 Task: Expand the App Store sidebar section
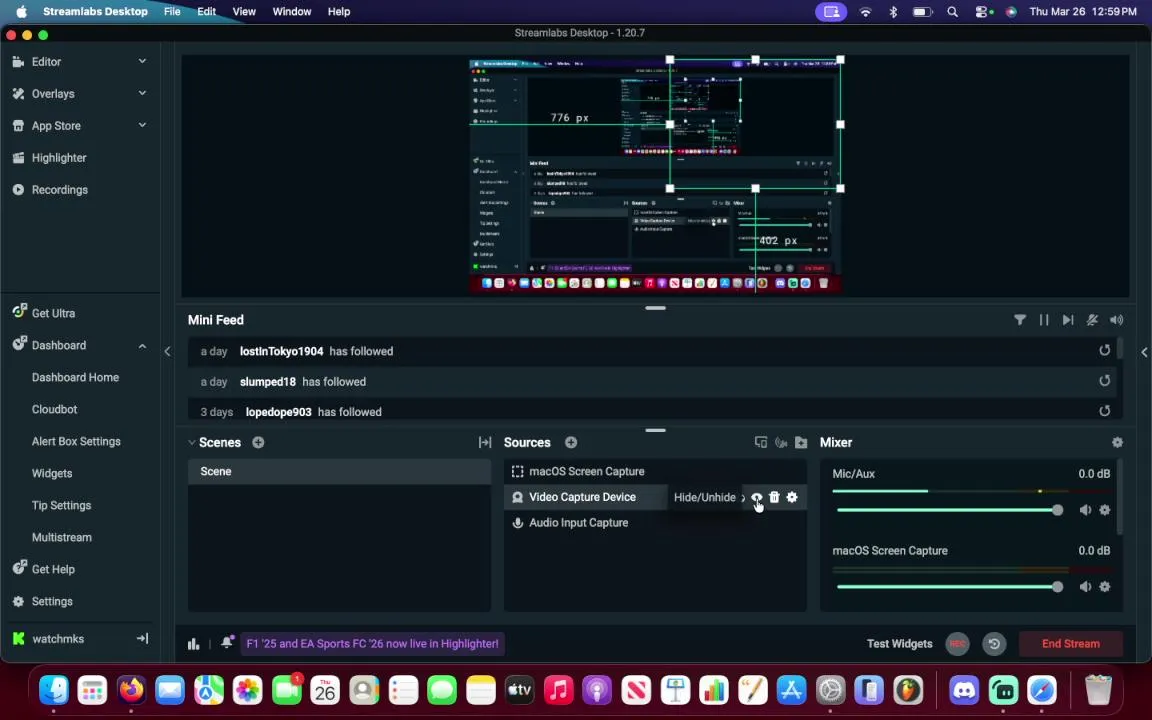pos(143,125)
